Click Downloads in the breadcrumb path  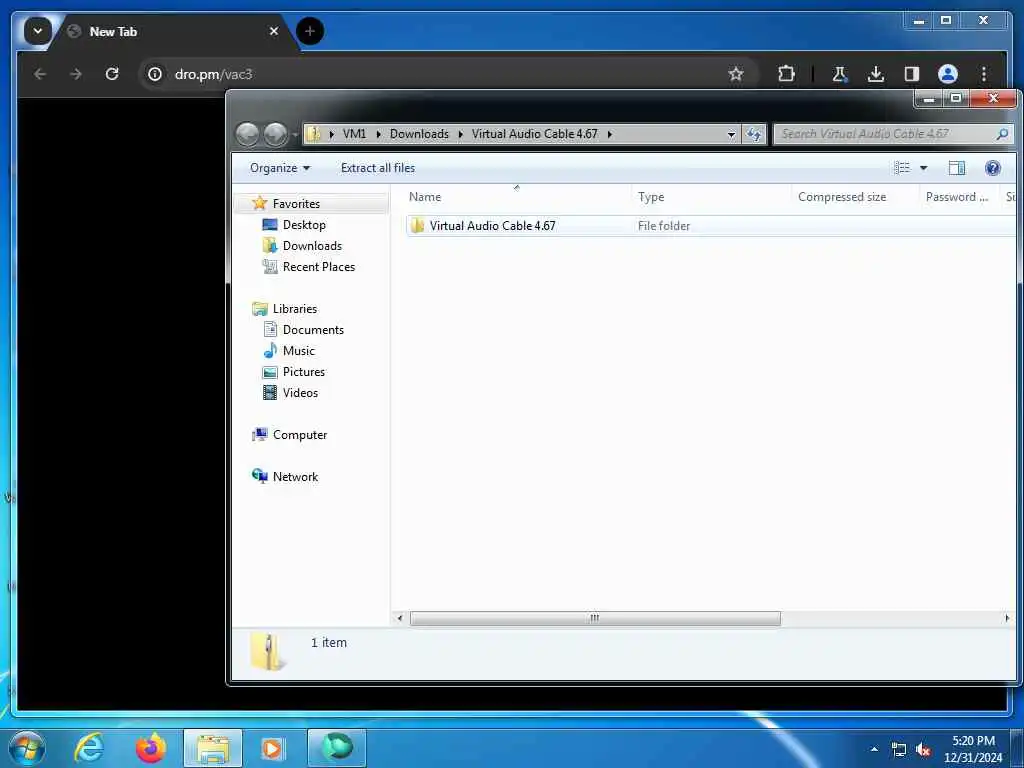tap(419, 134)
